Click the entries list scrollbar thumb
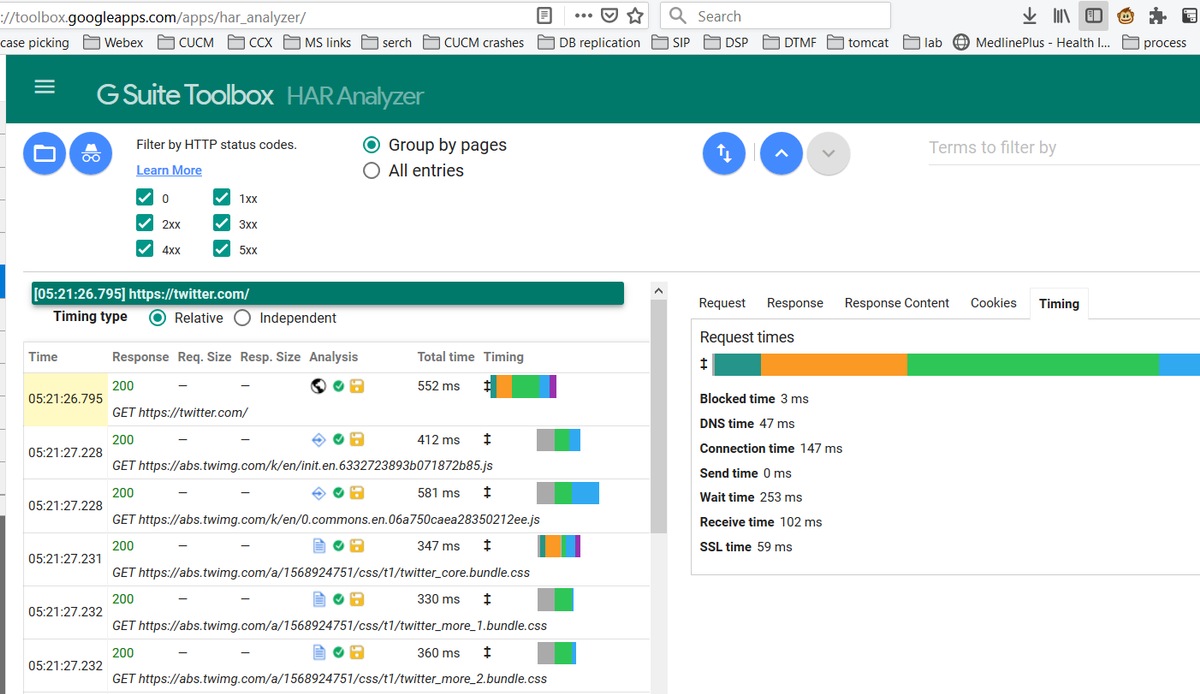Viewport: 1200px width, 694px height. (658, 417)
